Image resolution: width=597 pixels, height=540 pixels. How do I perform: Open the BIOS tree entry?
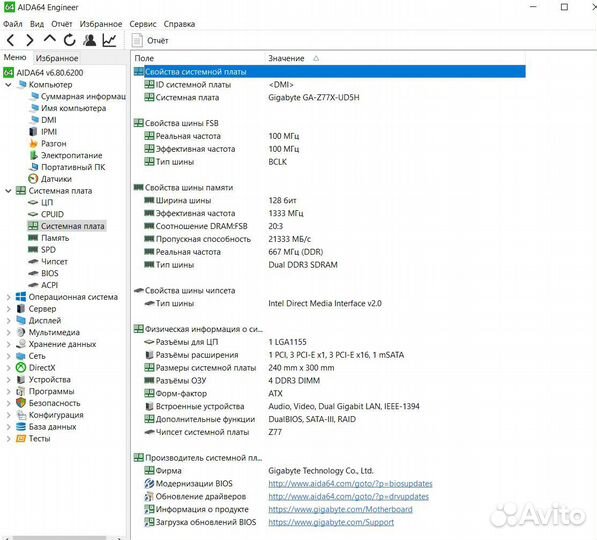coord(43,273)
